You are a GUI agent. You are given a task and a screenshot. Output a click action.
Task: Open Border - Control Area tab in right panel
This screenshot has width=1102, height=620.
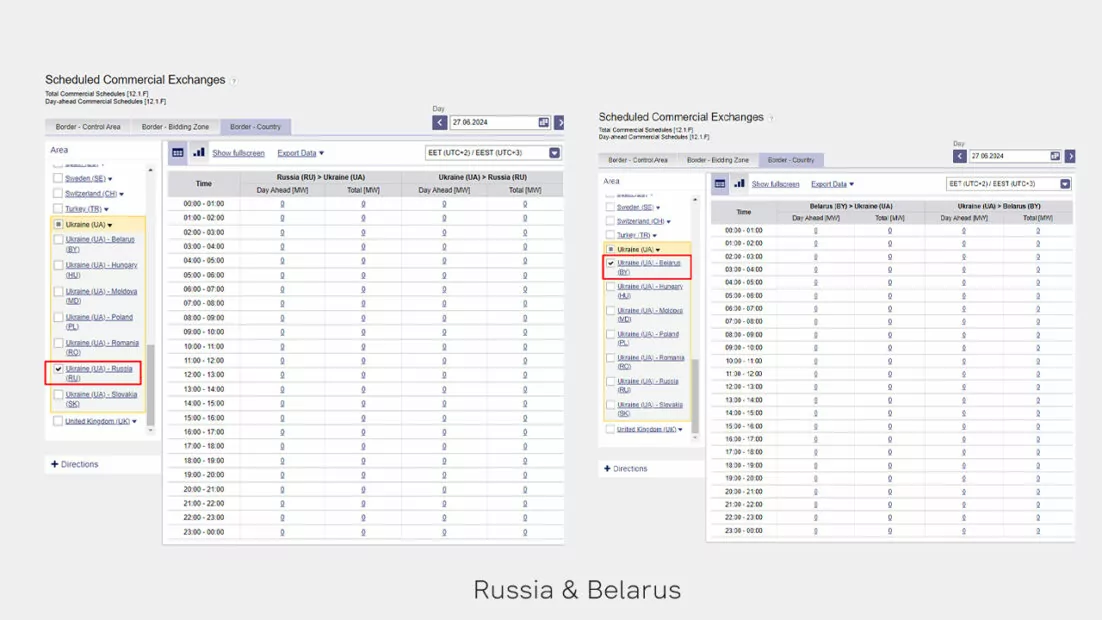point(638,160)
